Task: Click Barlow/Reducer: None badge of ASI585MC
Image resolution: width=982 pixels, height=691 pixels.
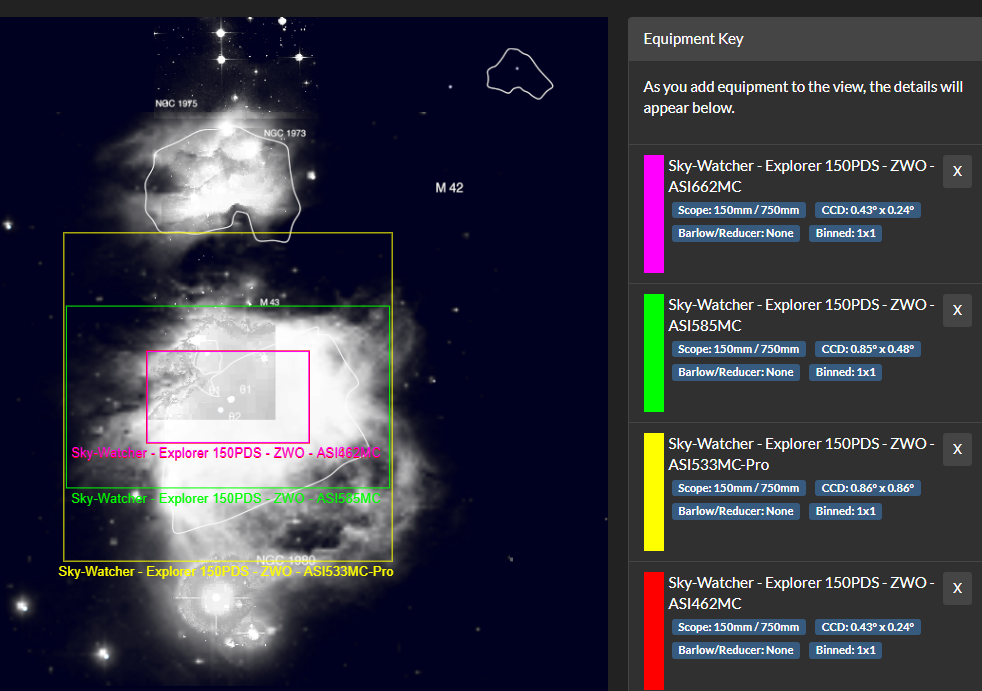Action: click(735, 372)
